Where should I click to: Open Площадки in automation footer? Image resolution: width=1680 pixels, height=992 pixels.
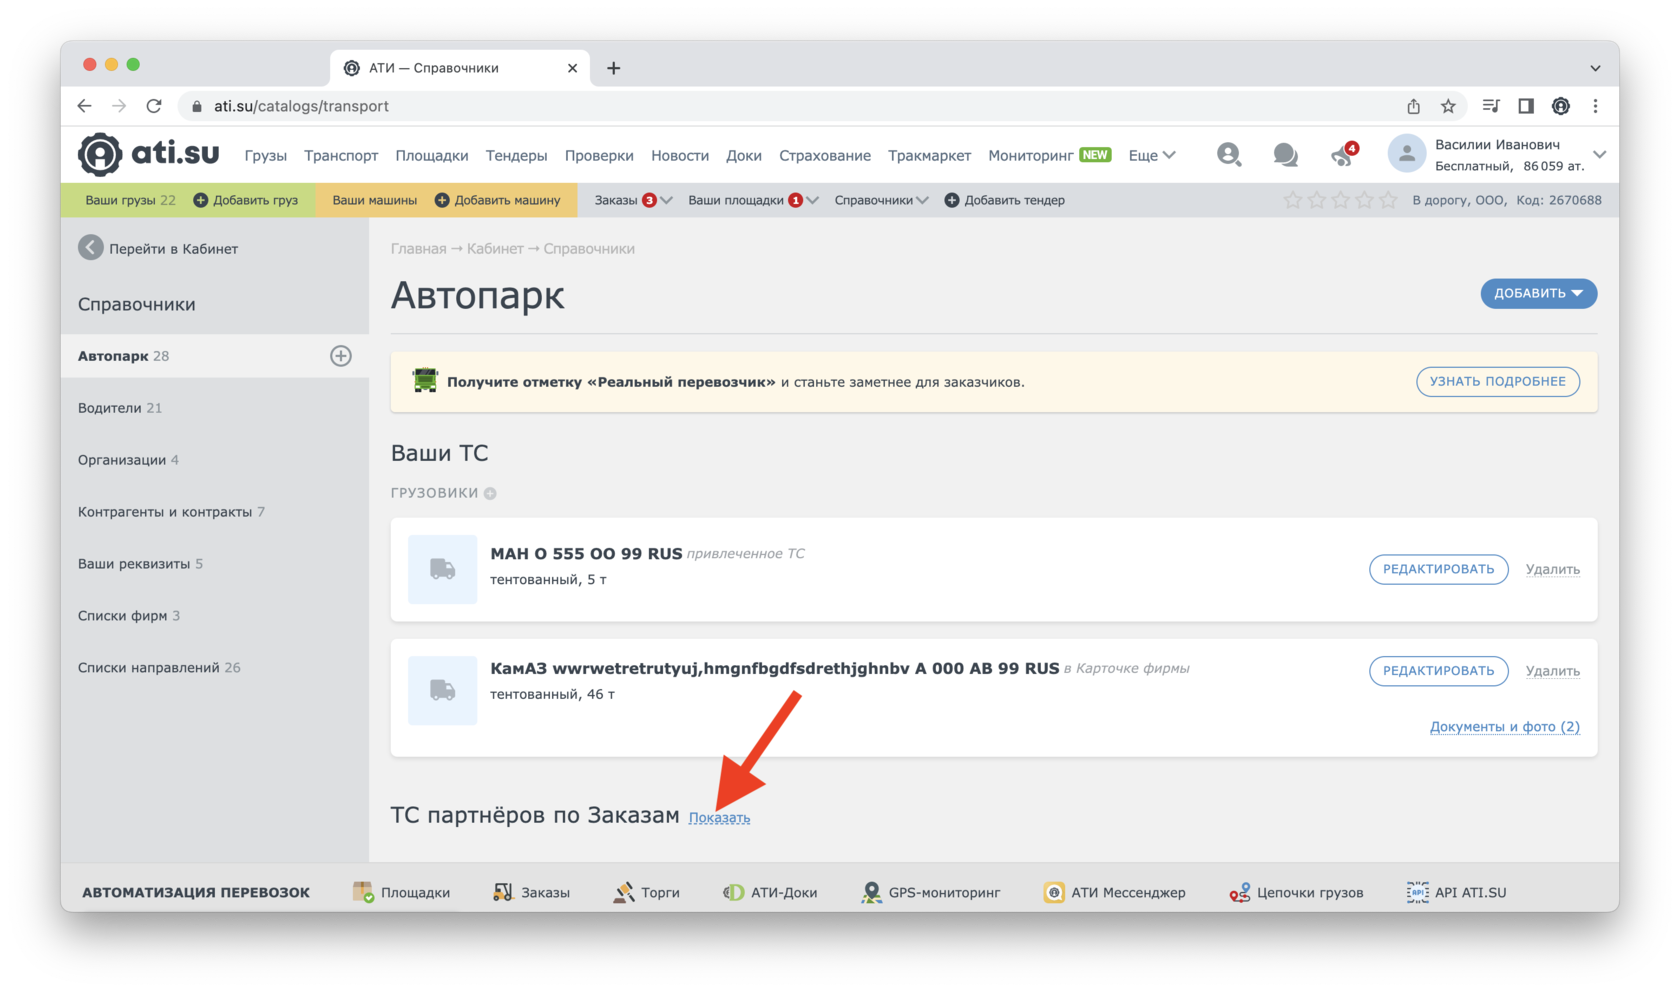click(x=401, y=892)
